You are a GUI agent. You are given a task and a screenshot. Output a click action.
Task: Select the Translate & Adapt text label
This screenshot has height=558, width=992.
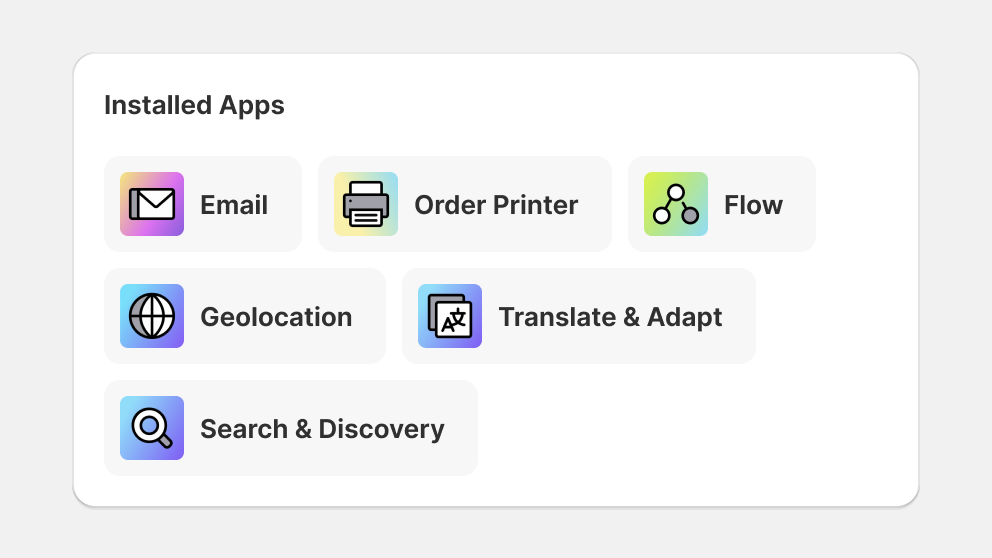click(x=611, y=317)
